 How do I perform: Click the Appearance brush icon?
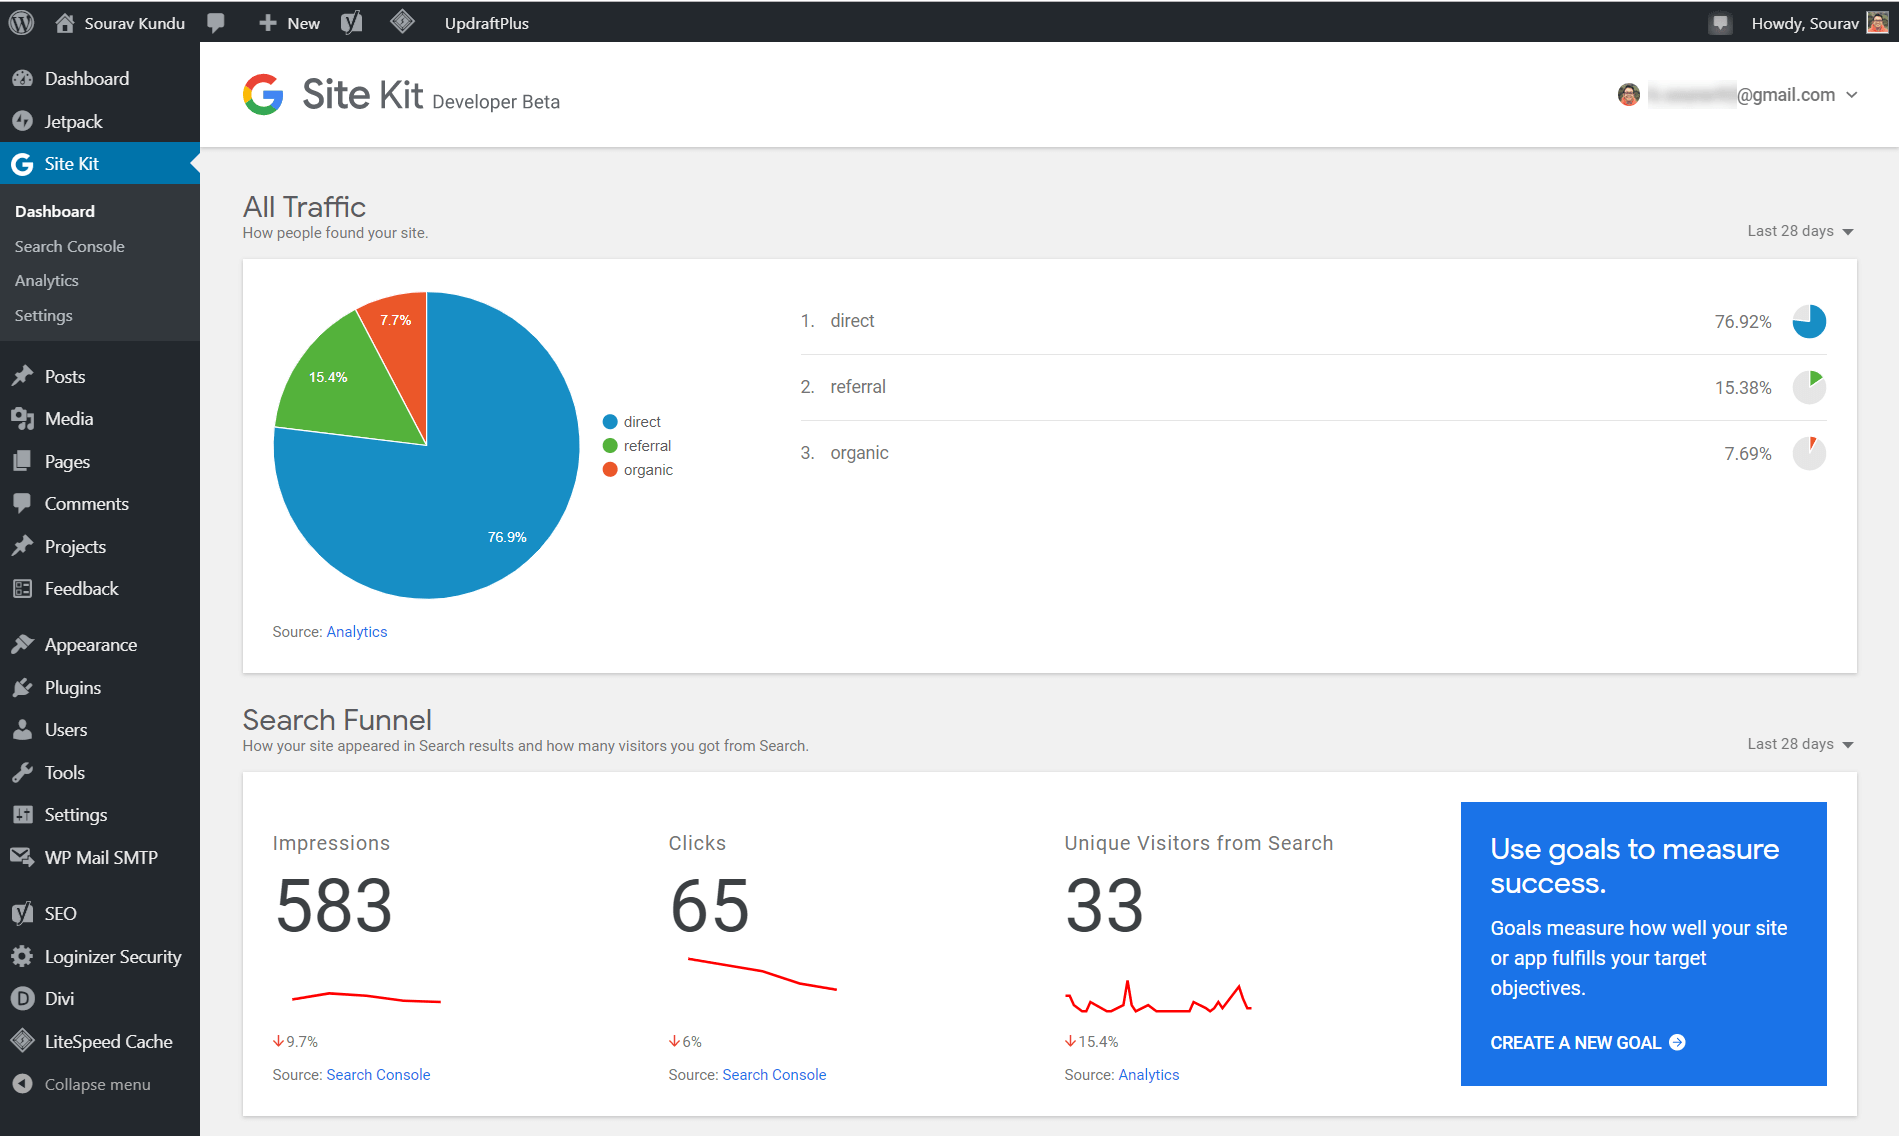pos(22,644)
